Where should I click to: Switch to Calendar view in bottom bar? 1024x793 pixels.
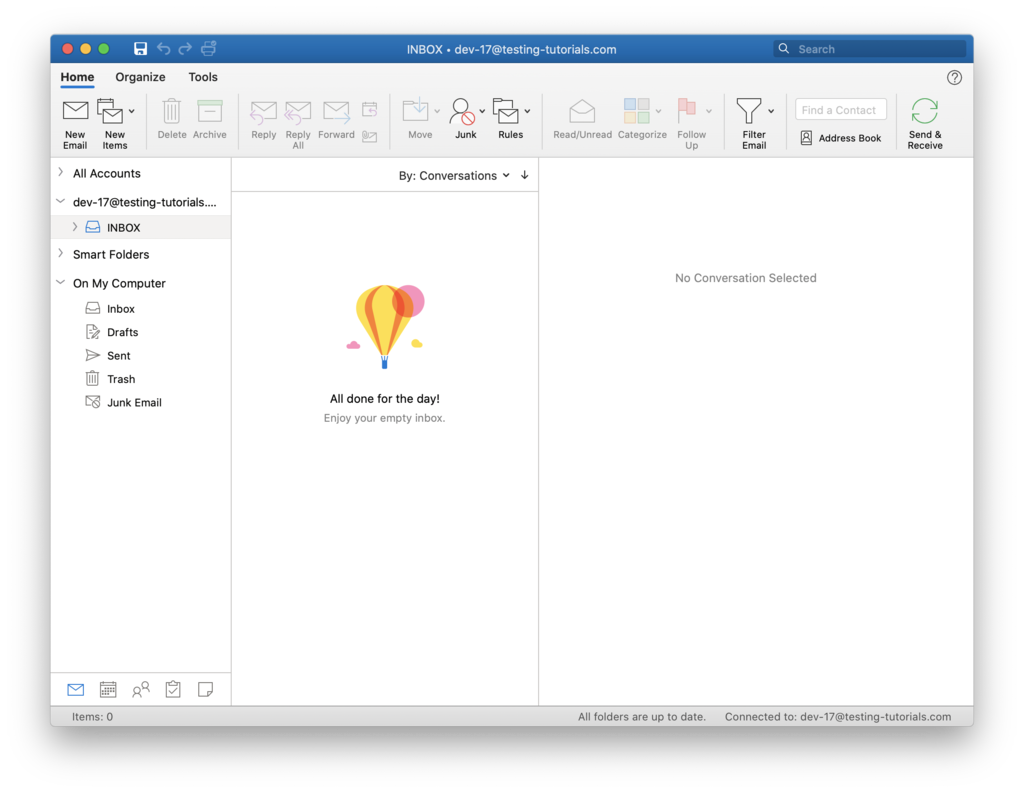[108, 689]
